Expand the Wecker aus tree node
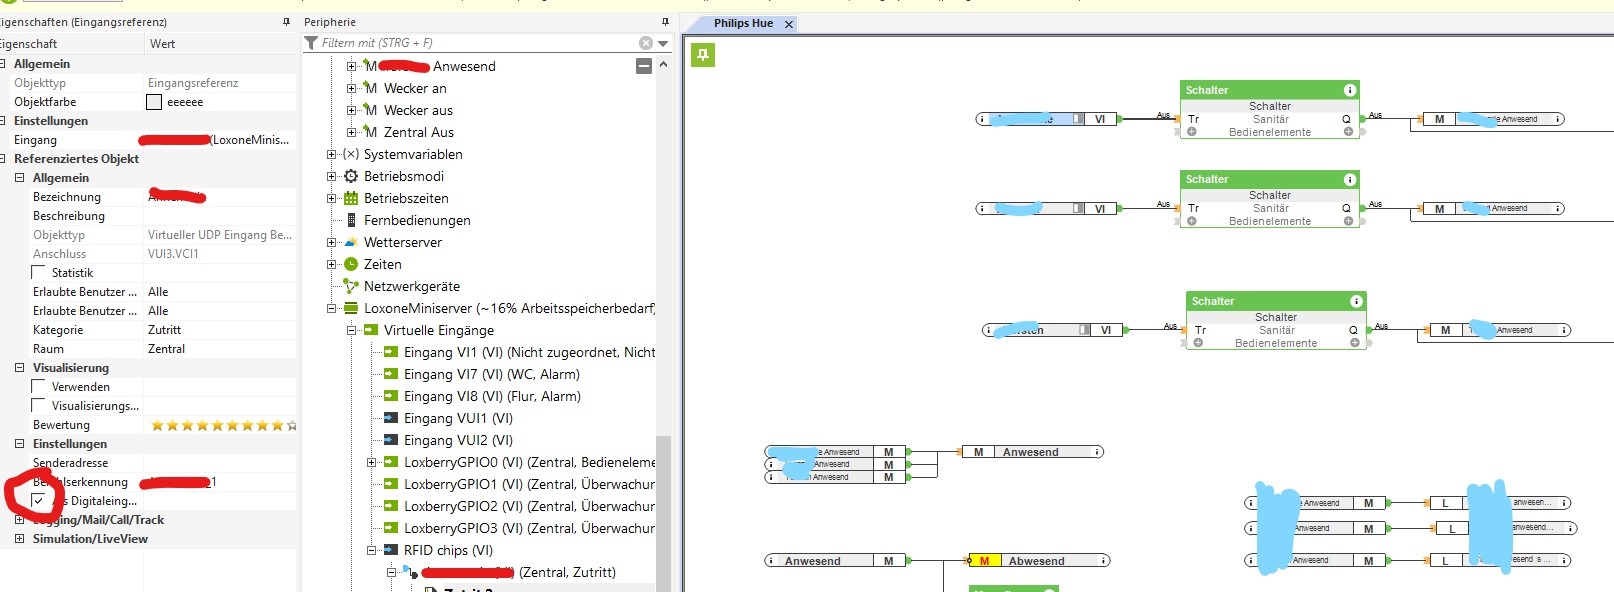This screenshot has width=1614, height=592. pyautogui.click(x=351, y=110)
